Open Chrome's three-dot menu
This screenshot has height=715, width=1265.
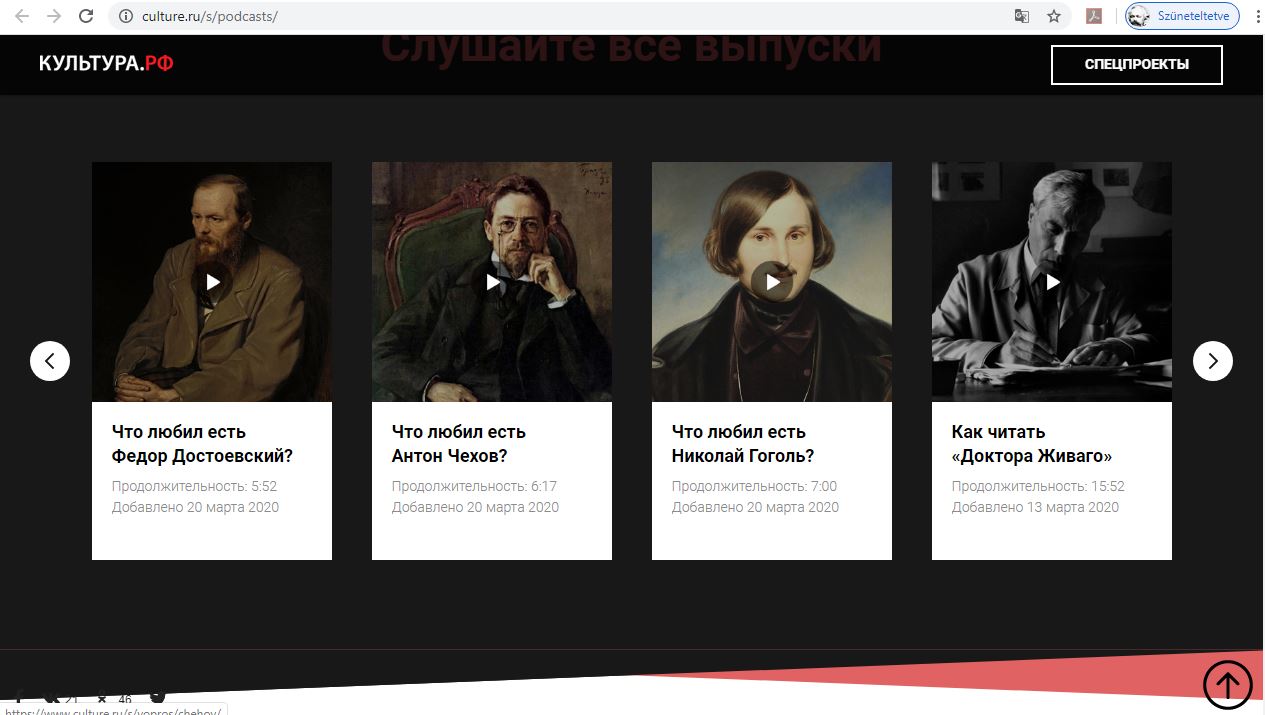[1258, 16]
